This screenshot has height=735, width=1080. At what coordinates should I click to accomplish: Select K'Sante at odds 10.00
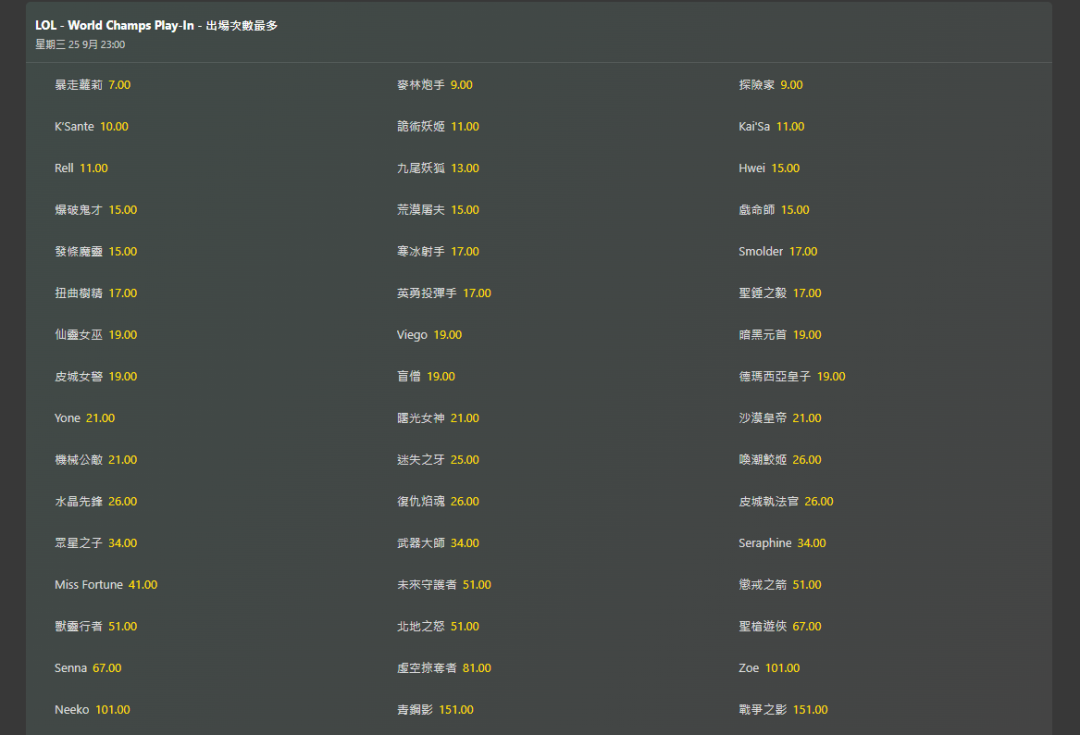coord(91,127)
